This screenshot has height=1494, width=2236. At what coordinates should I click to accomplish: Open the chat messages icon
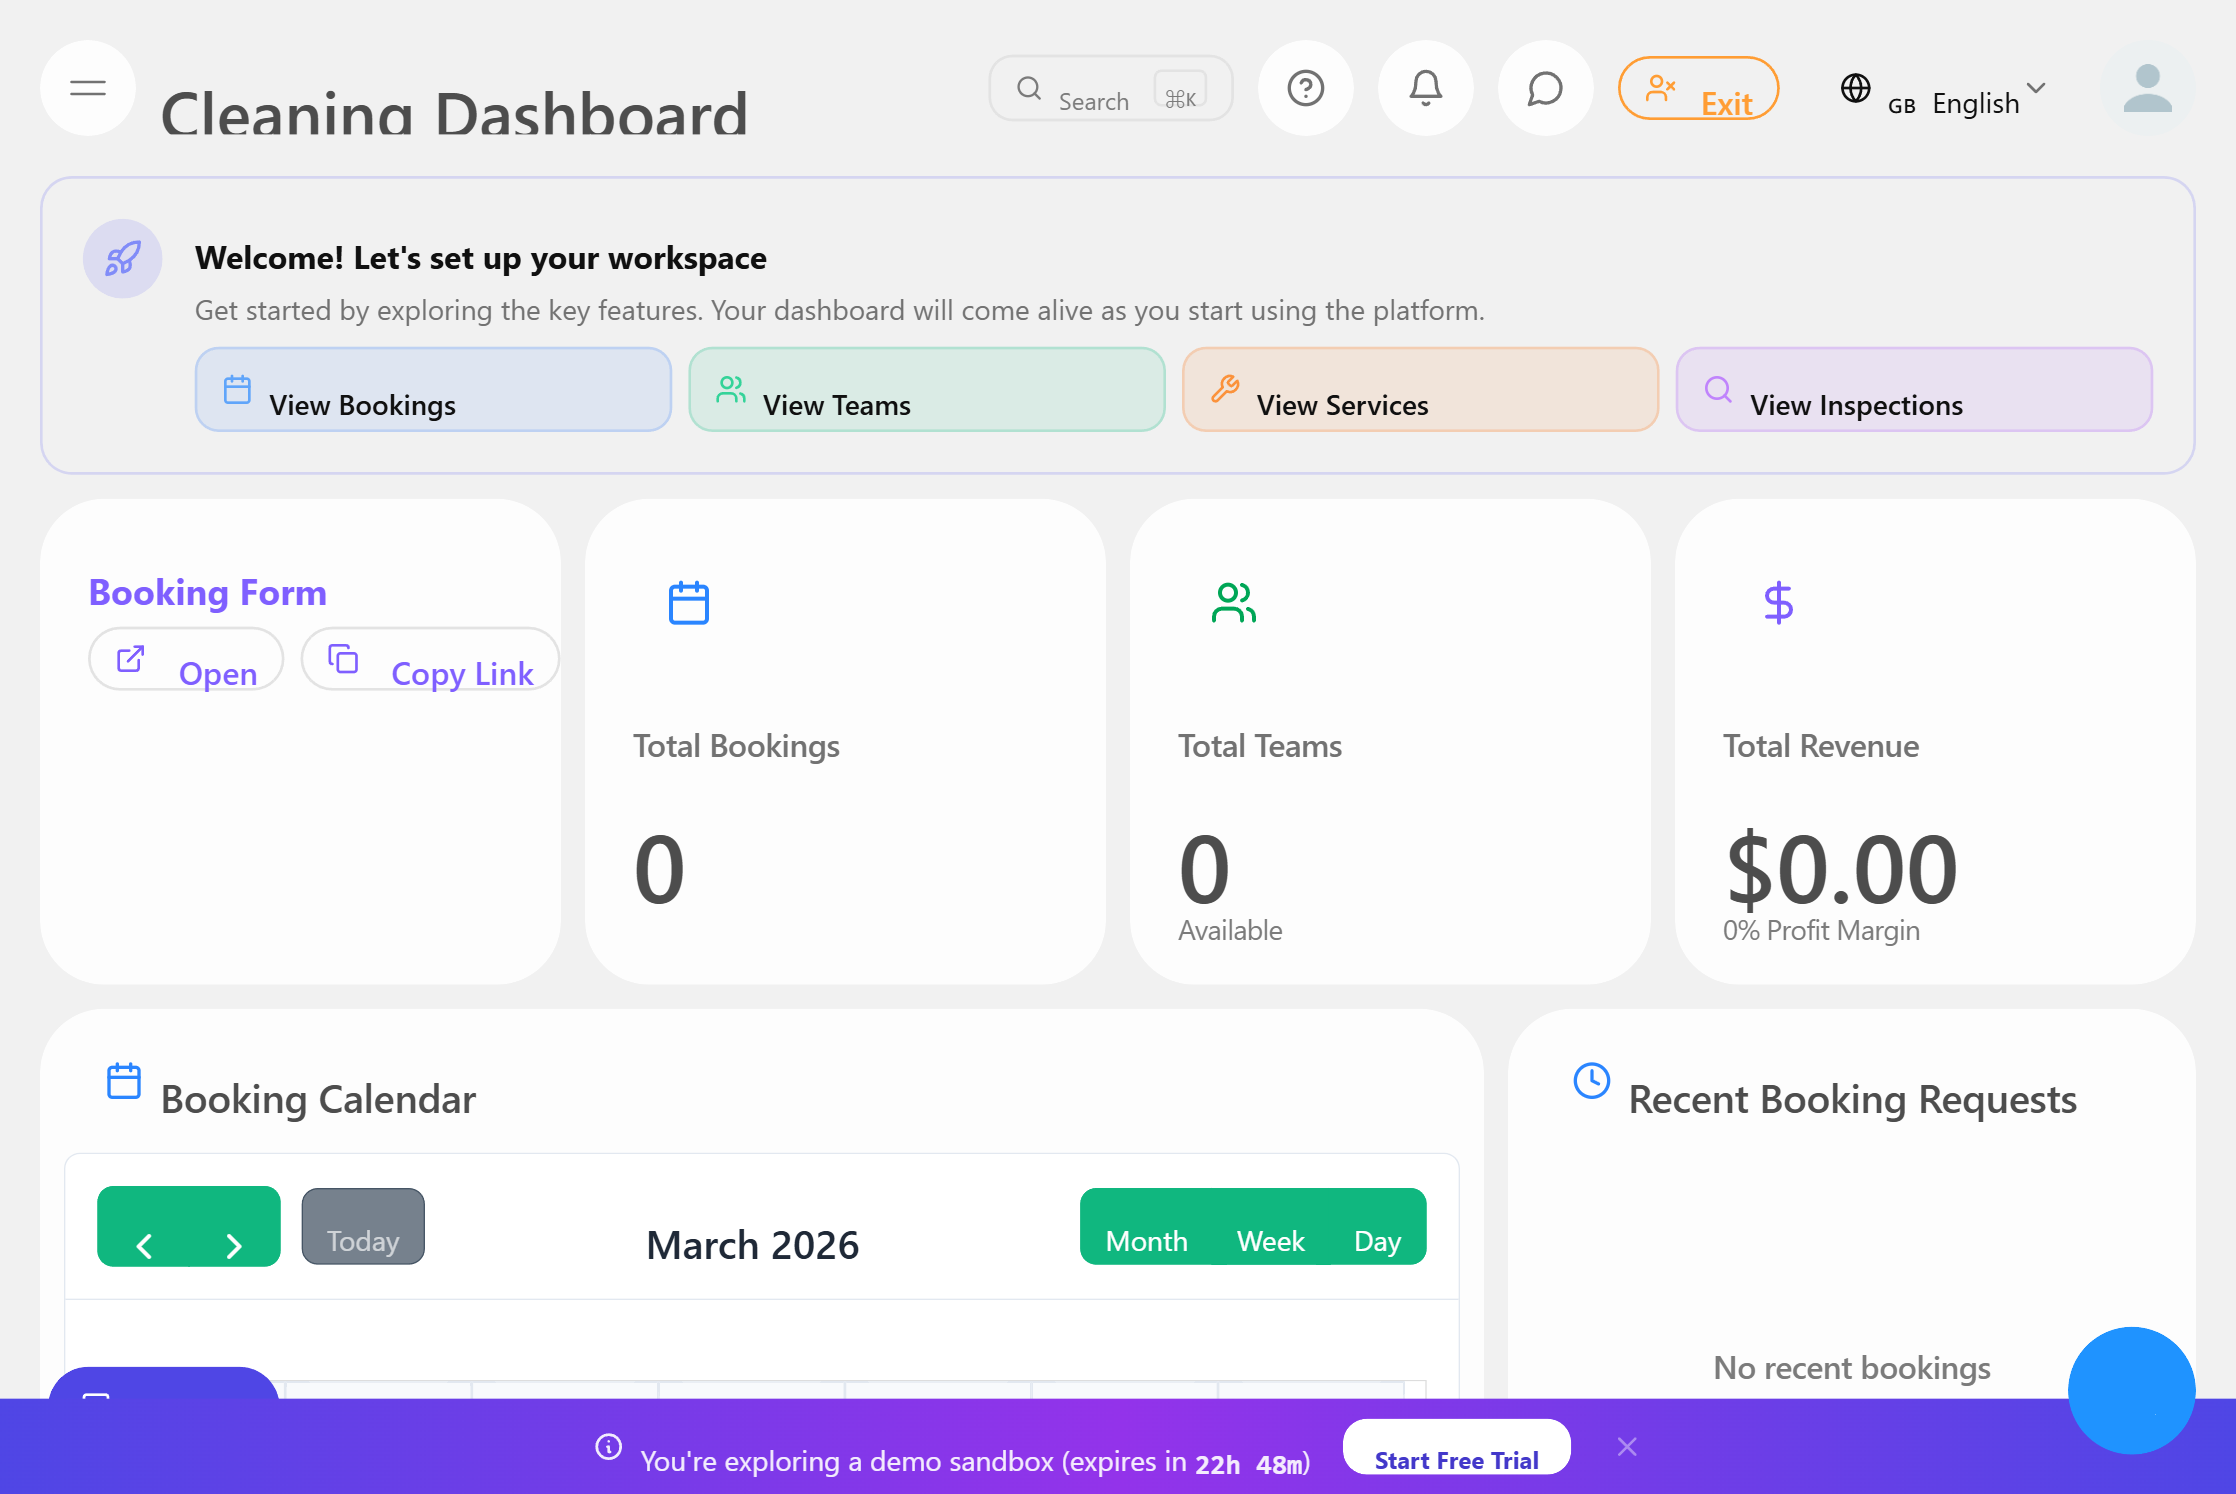(x=1545, y=88)
